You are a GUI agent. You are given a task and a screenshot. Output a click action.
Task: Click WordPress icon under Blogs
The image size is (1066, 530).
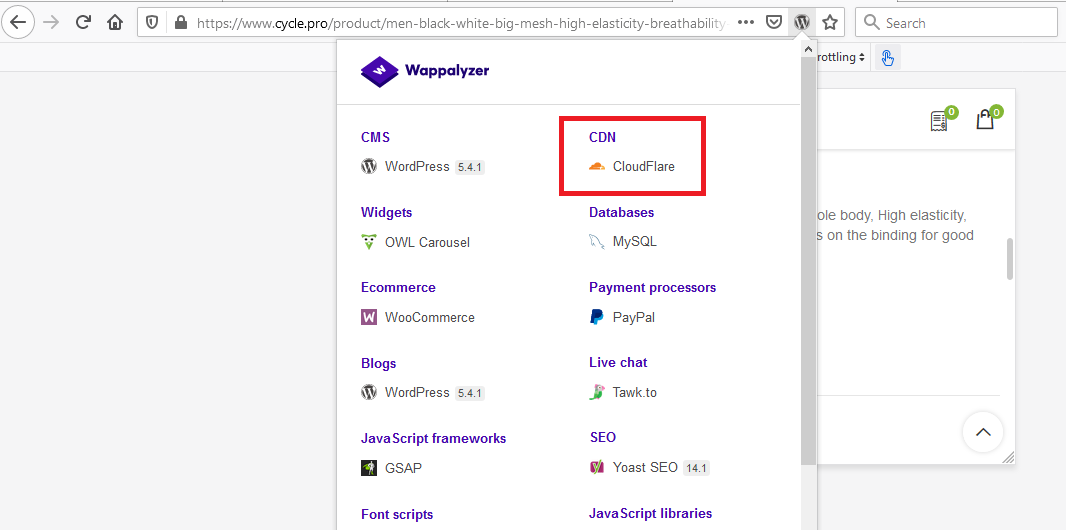[x=368, y=392]
